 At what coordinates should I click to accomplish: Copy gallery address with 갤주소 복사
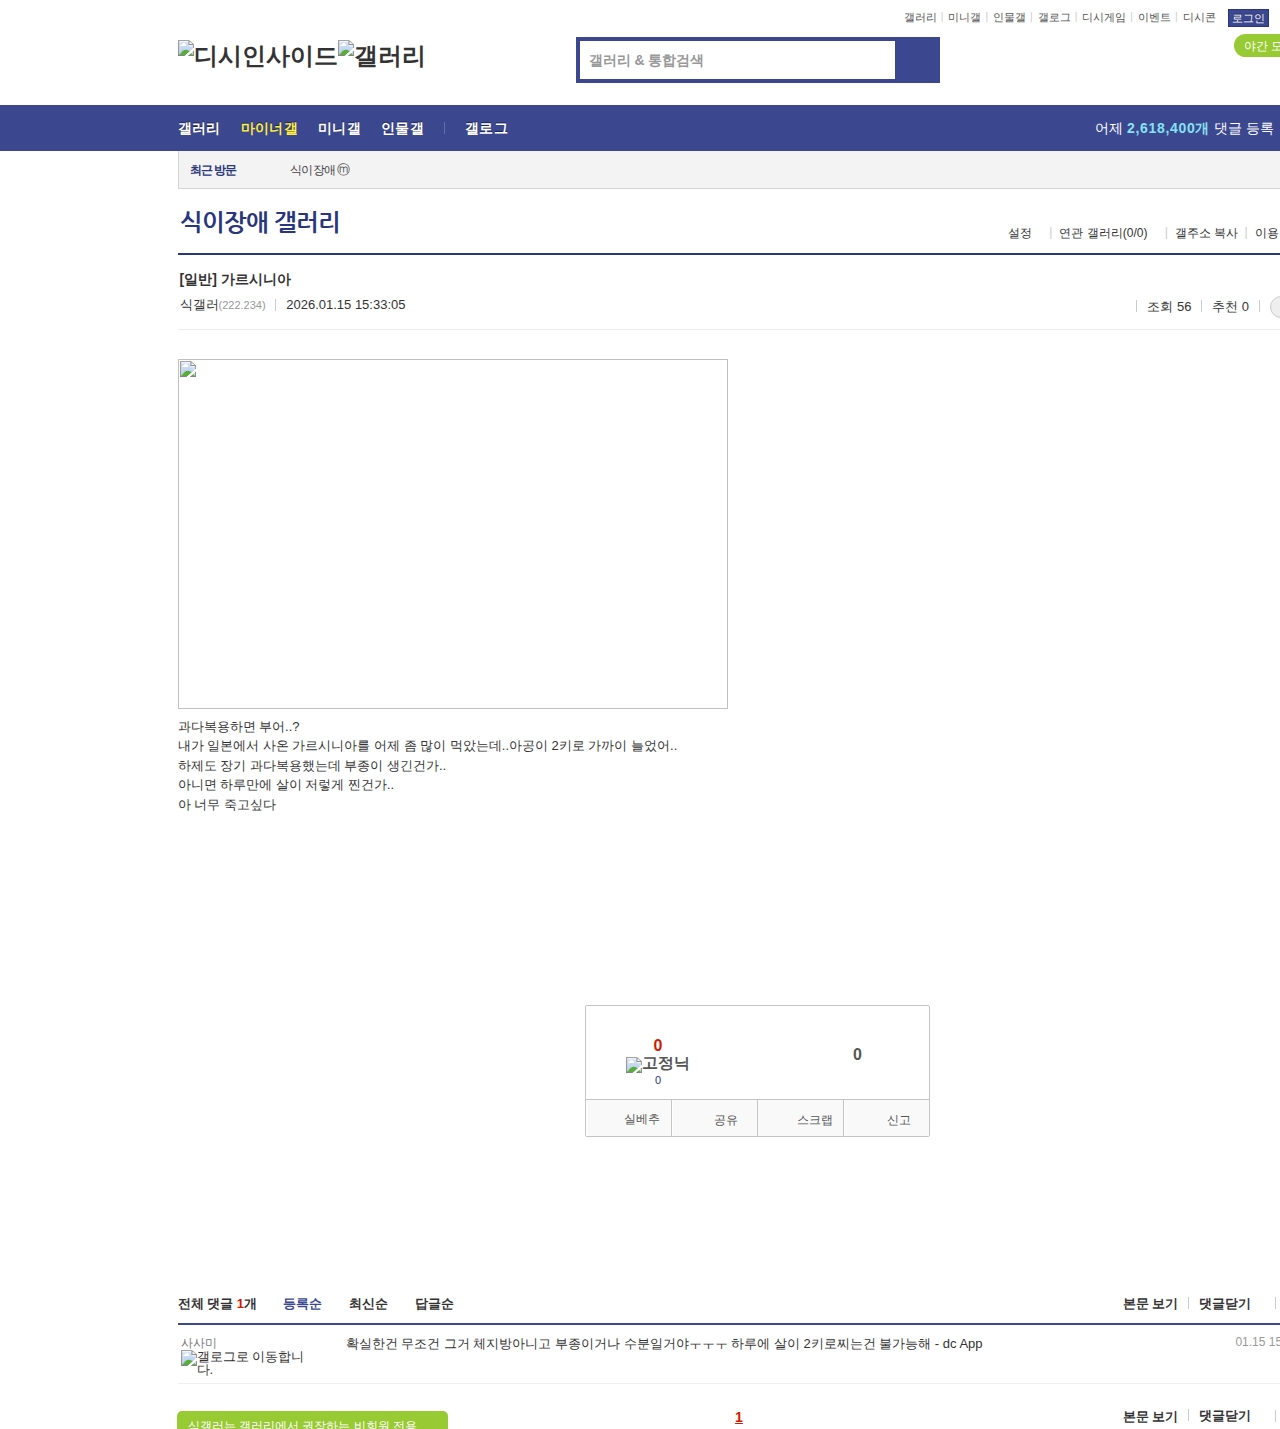click(x=1206, y=232)
